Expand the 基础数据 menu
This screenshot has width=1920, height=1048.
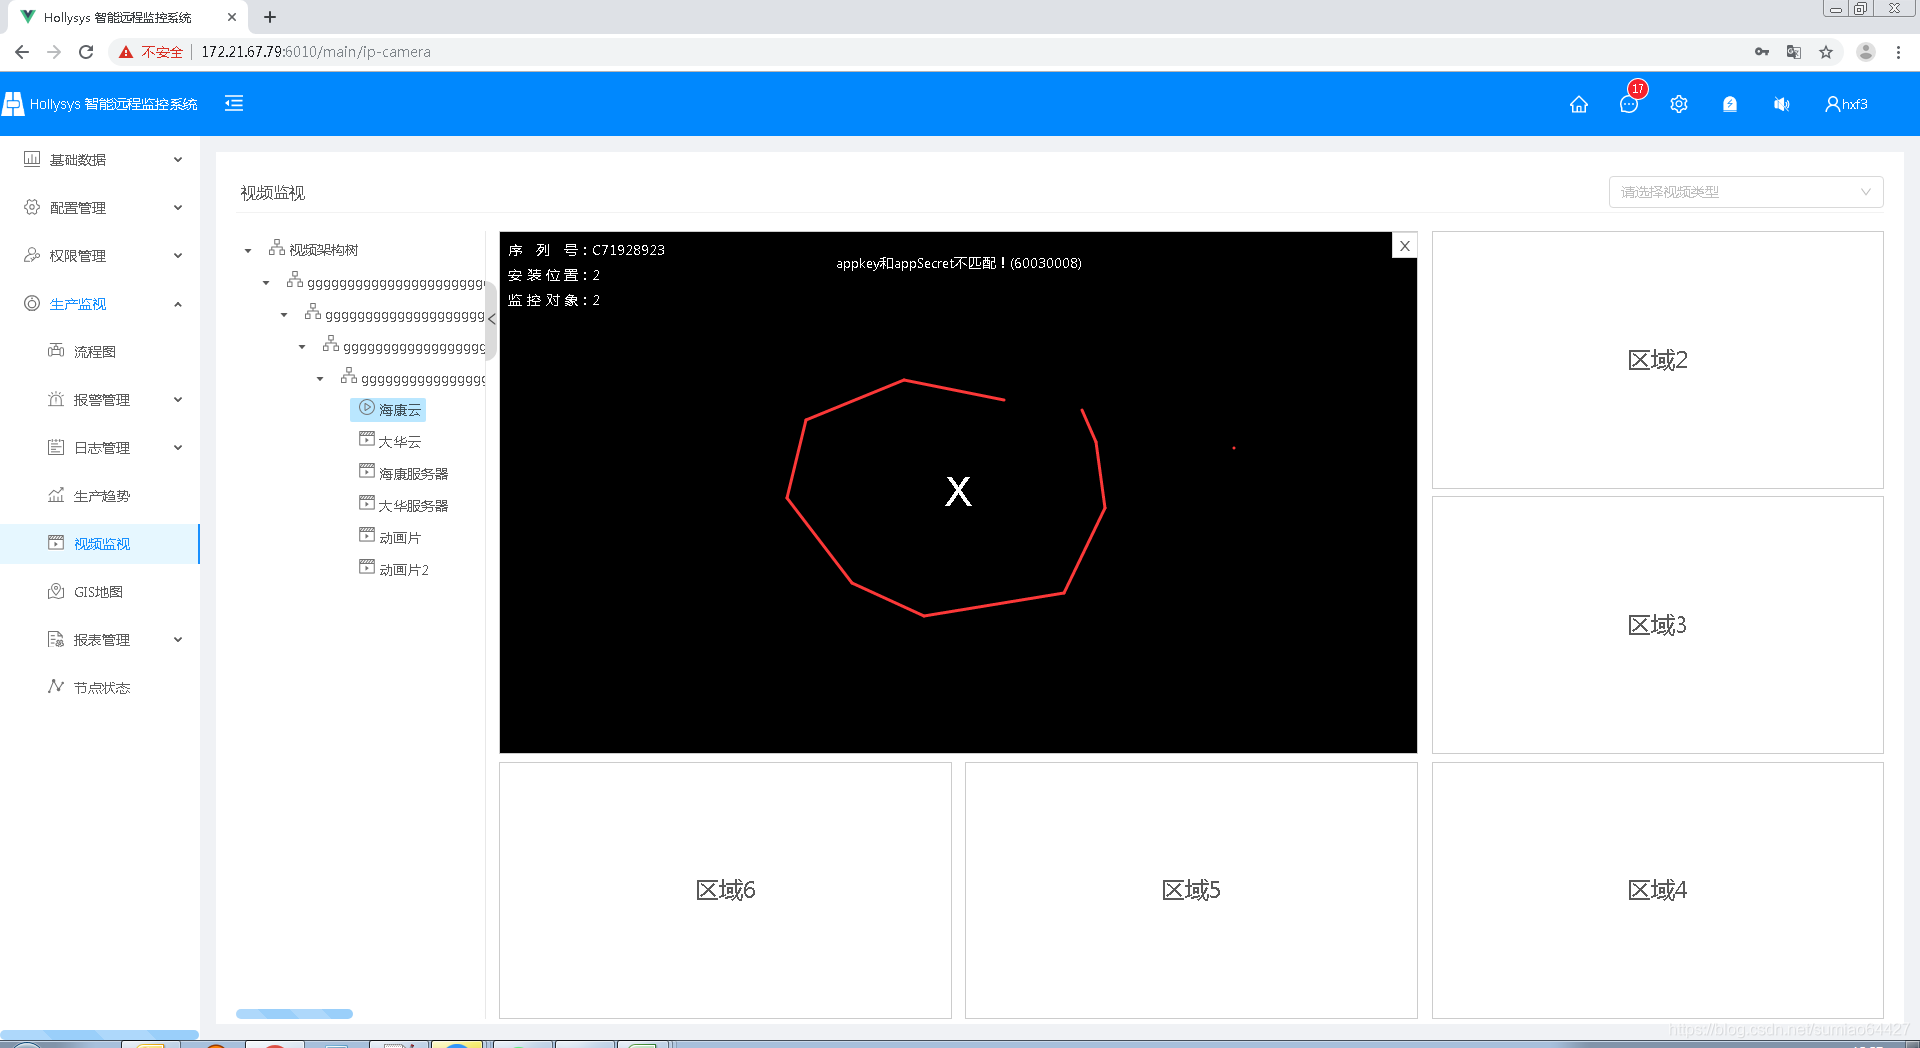[100, 160]
